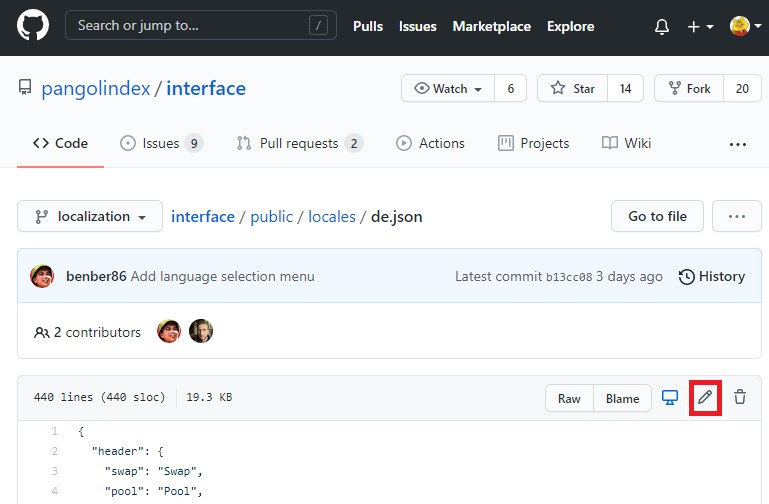769x504 pixels.
Task: Select line number 1
Action: [x=55, y=431]
